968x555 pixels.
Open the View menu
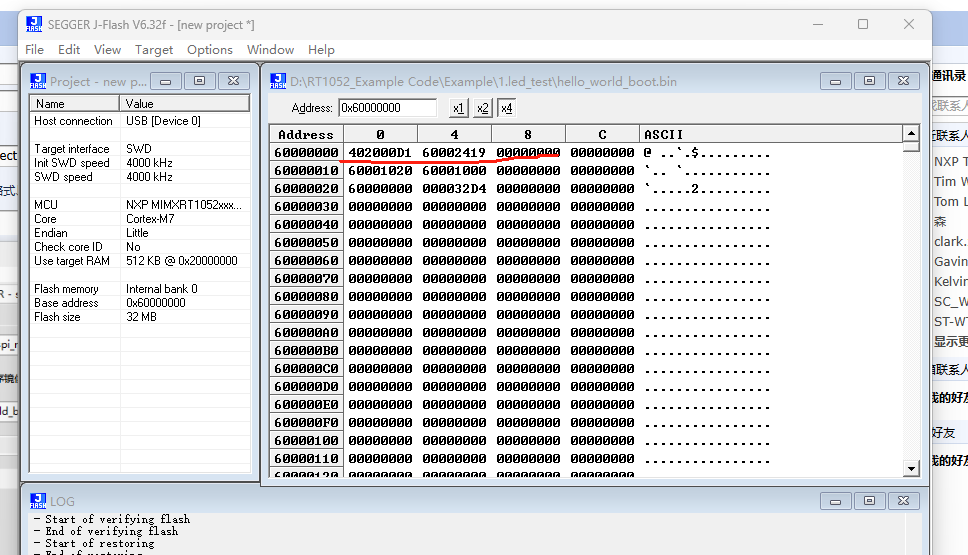pos(107,49)
